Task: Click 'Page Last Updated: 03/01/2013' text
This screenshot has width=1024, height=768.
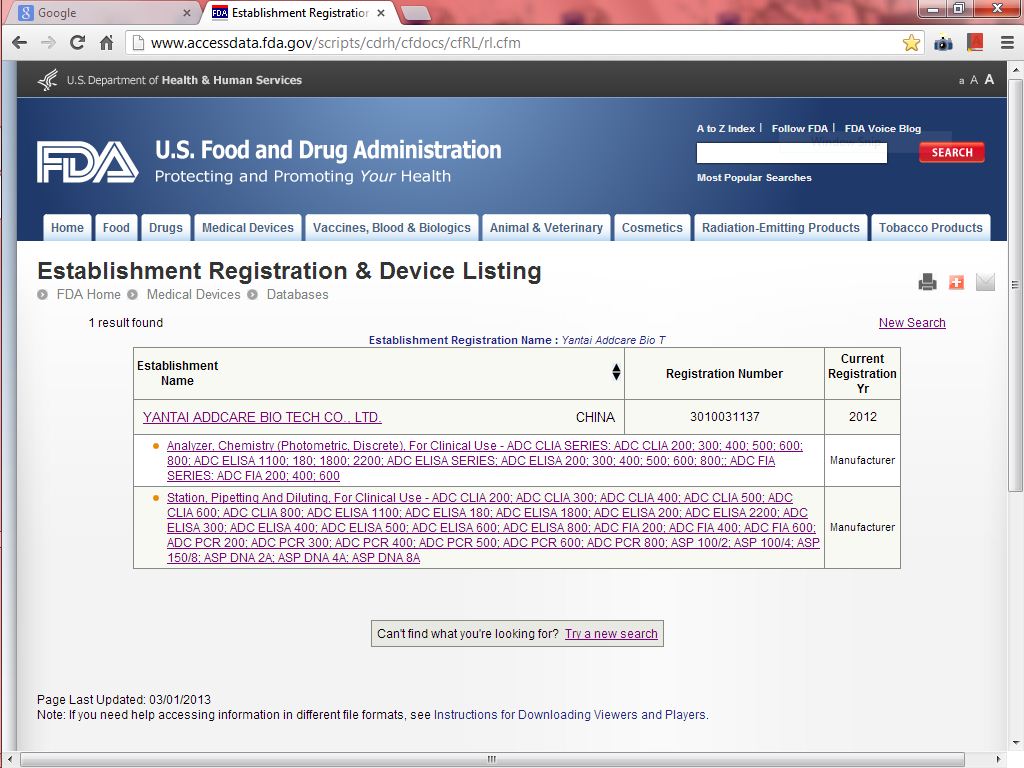Action: [x=124, y=699]
